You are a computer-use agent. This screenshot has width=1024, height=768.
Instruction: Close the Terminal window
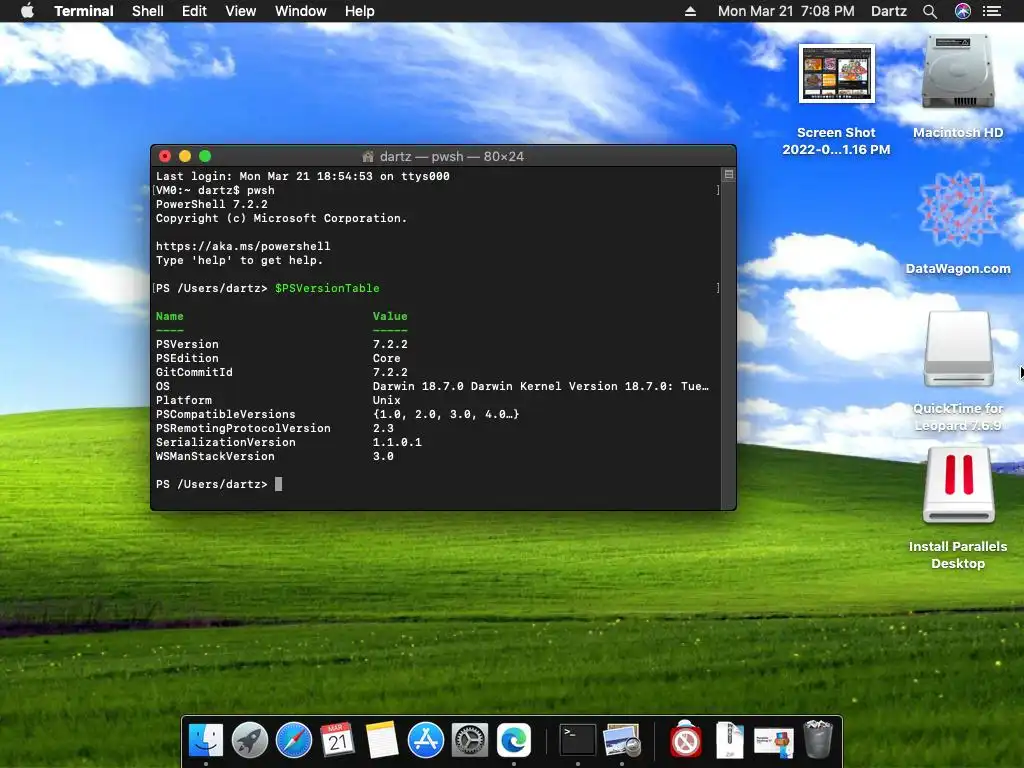[165, 156]
